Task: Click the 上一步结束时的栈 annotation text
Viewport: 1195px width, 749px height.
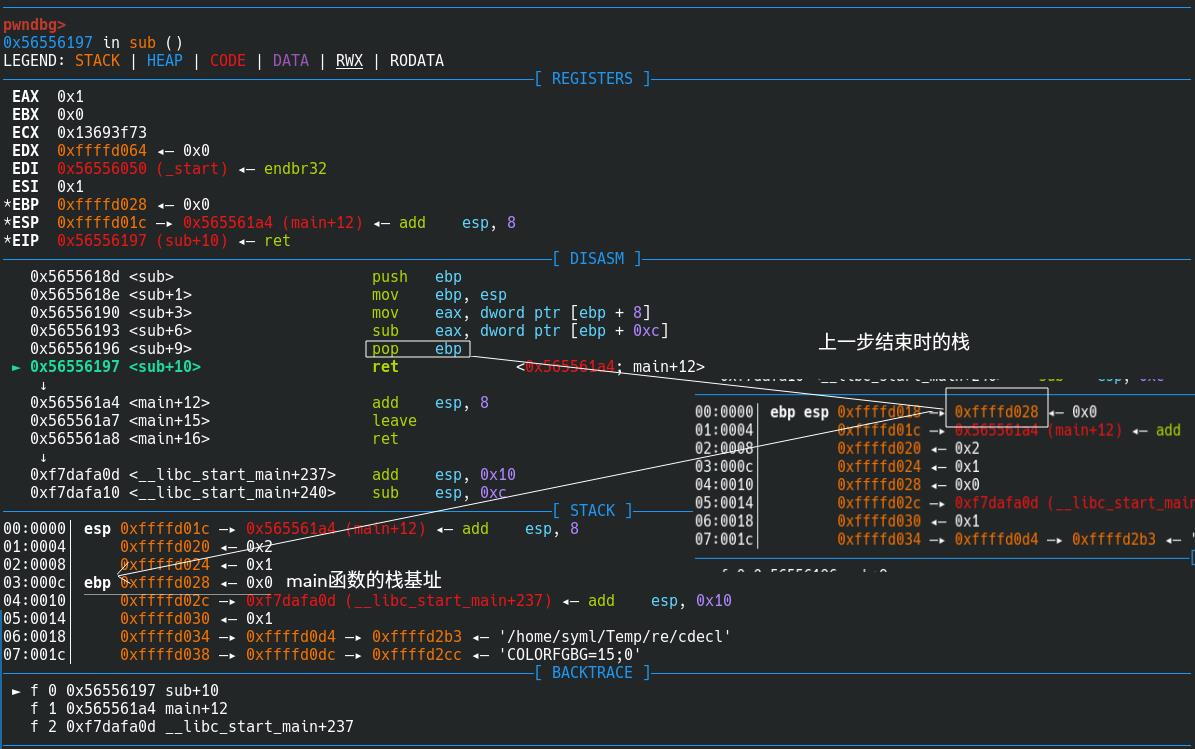Action: (x=893, y=342)
